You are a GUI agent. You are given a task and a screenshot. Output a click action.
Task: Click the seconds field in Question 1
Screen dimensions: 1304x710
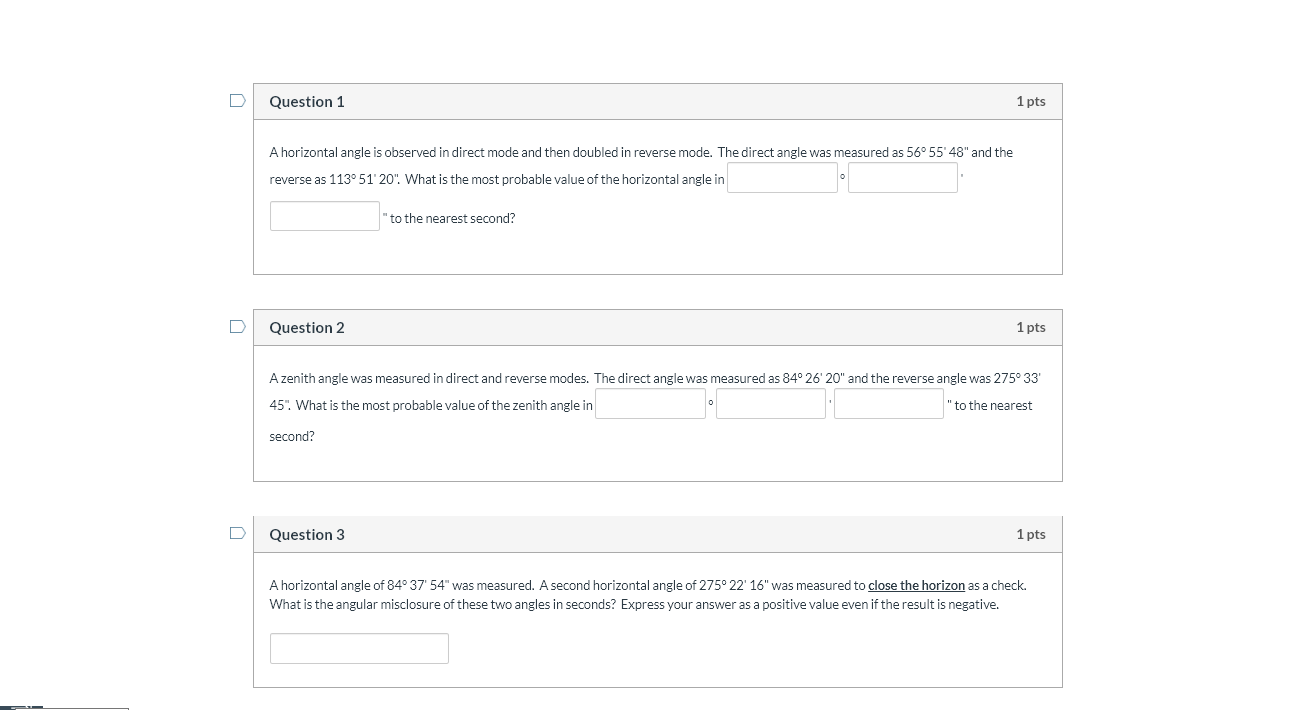[x=325, y=216]
